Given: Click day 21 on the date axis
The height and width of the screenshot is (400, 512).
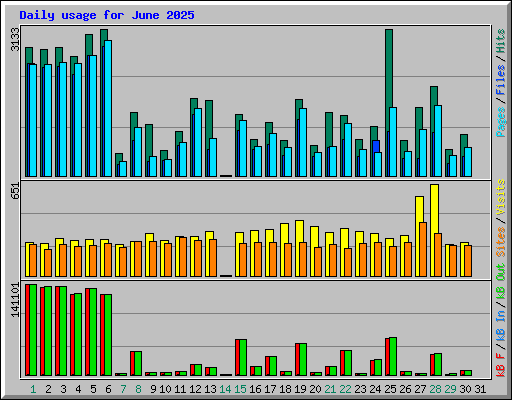Looking at the screenshot, I should pyautogui.click(x=330, y=389).
